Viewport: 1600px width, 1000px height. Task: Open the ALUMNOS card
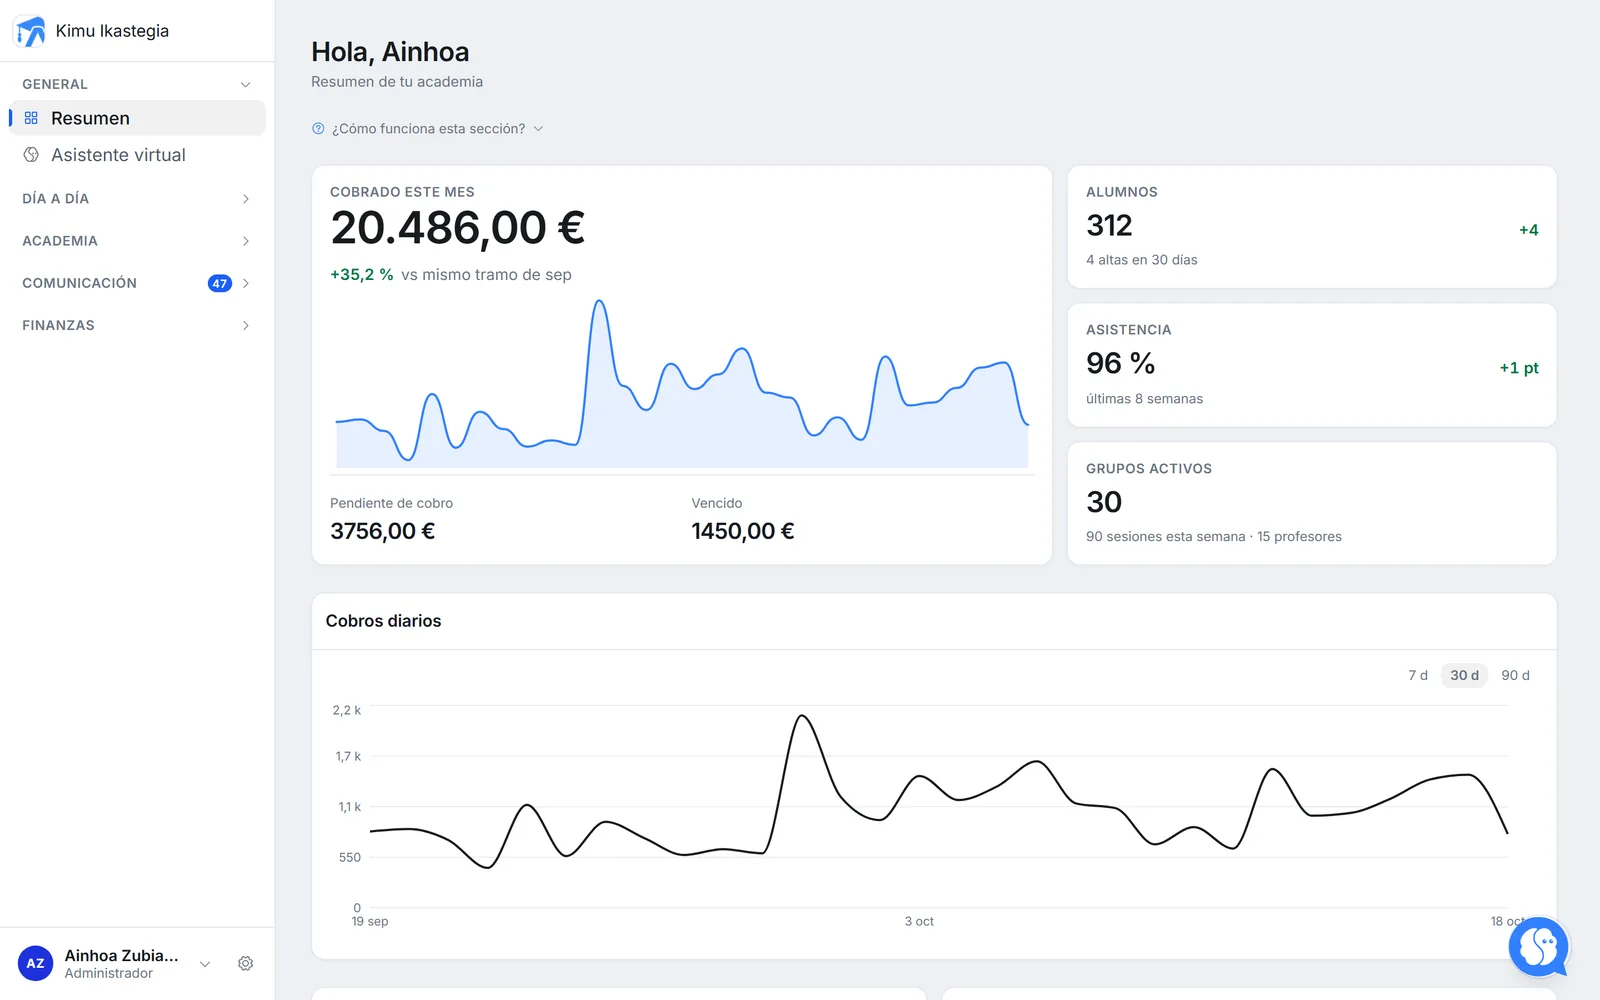[x=1312, y=227]
